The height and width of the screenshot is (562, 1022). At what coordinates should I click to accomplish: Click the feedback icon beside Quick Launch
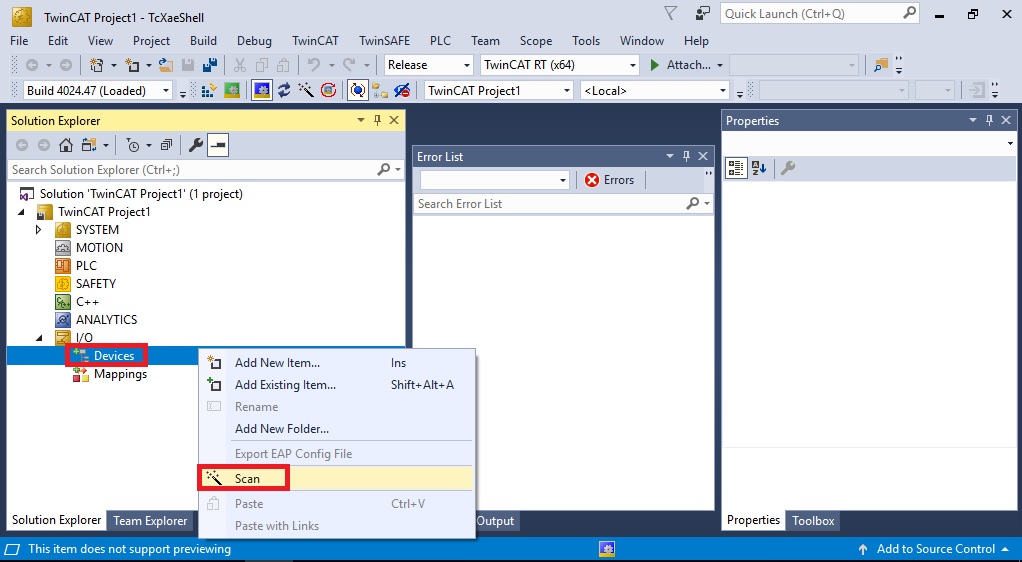point(702,13)
